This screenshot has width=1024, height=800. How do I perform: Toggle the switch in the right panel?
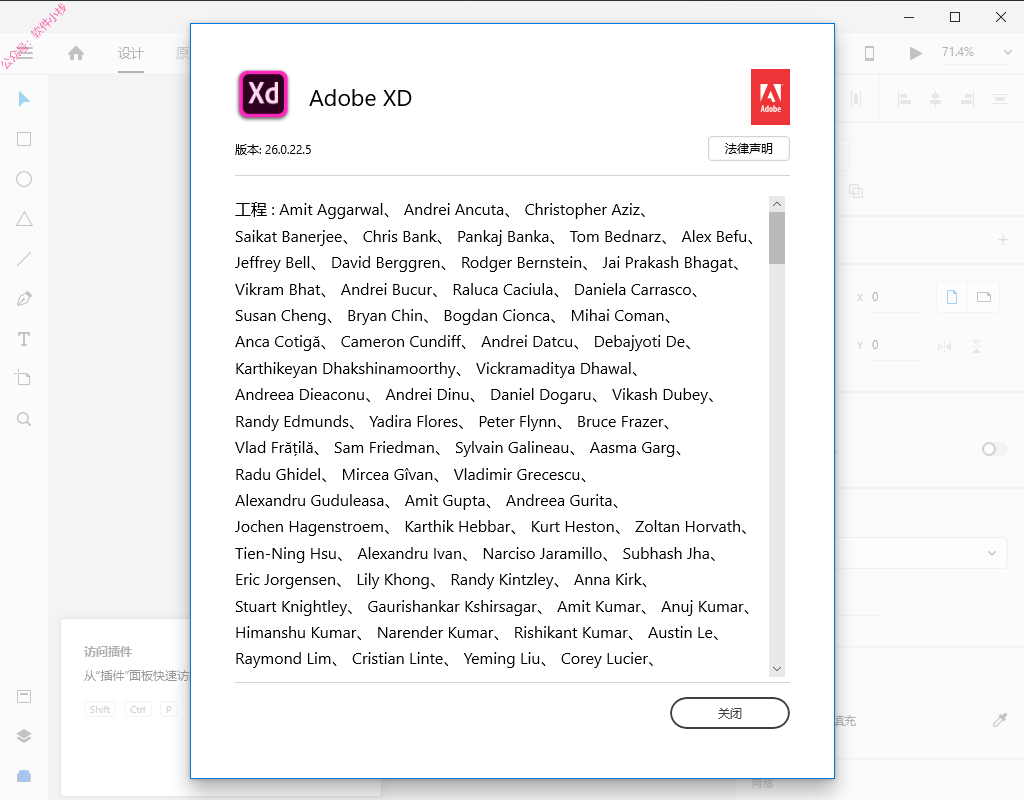coord(994,449)
